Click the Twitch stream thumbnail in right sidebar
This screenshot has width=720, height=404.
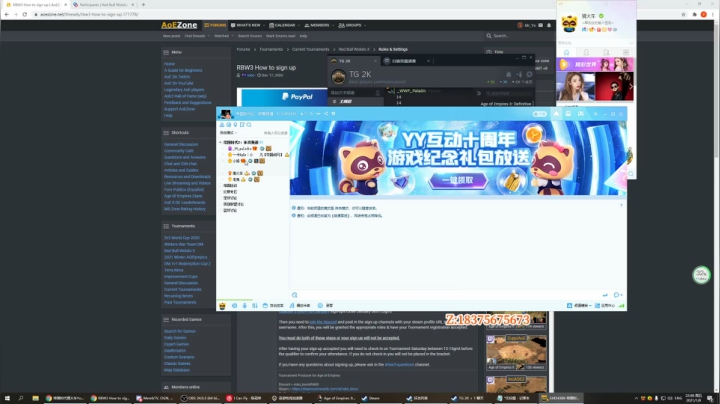tap(516, 352)
